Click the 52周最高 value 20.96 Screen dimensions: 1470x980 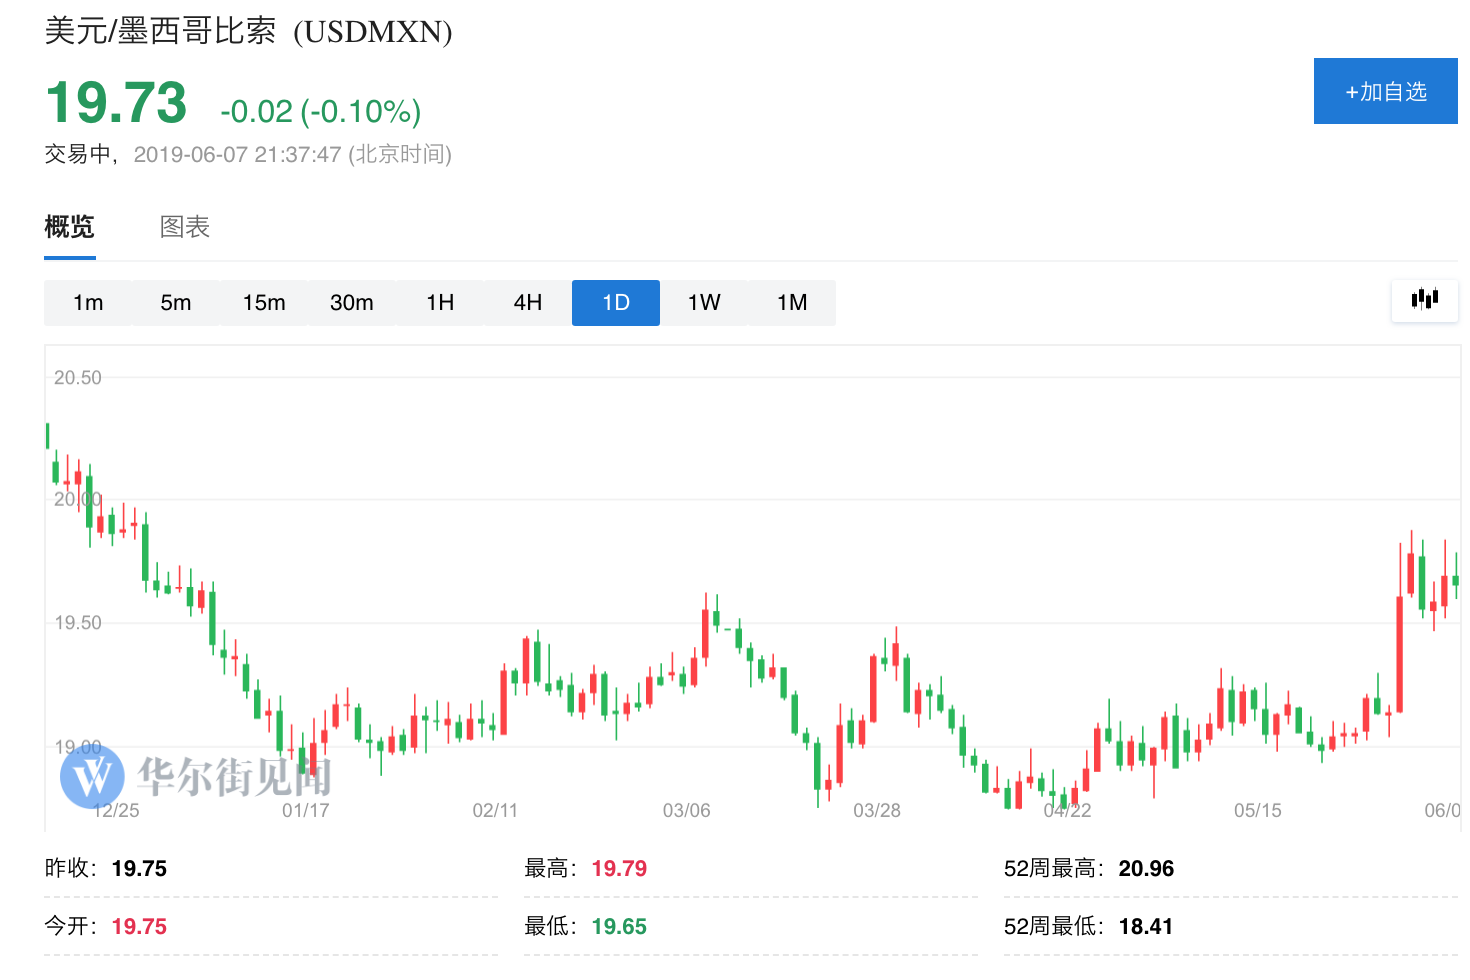click(1146, 868)
